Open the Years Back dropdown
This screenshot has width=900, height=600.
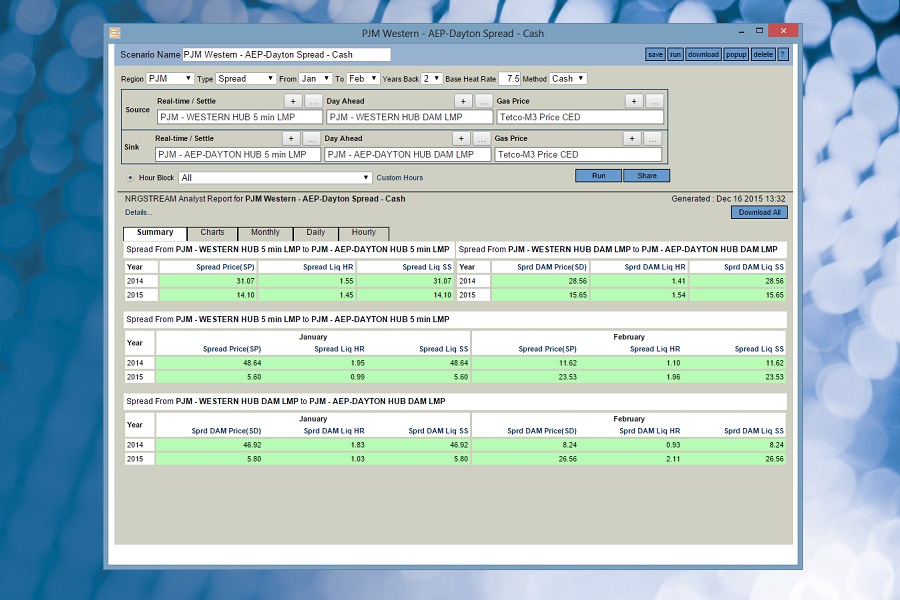(x=431, y=79)
